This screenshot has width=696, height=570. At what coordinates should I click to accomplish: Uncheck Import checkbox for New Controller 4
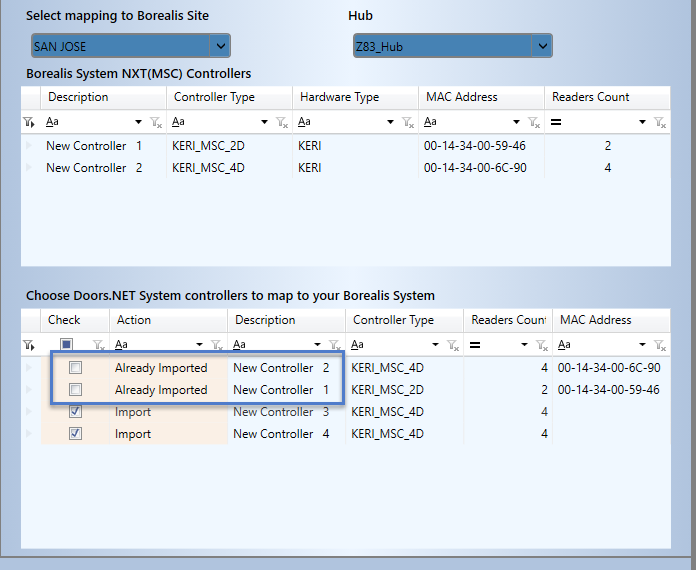pos(75,433)
